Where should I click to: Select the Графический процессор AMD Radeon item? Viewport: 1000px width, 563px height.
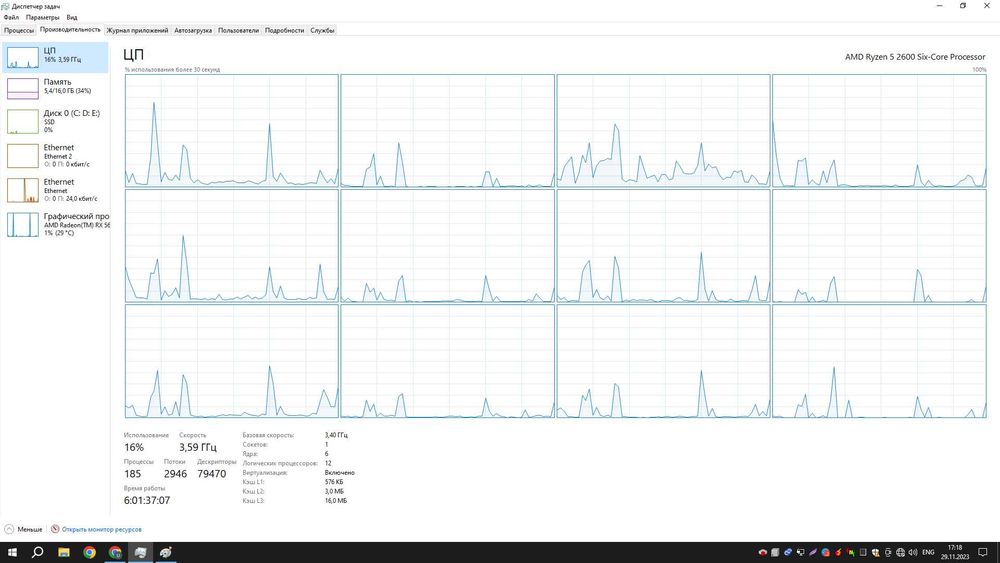tap(55, 224)
